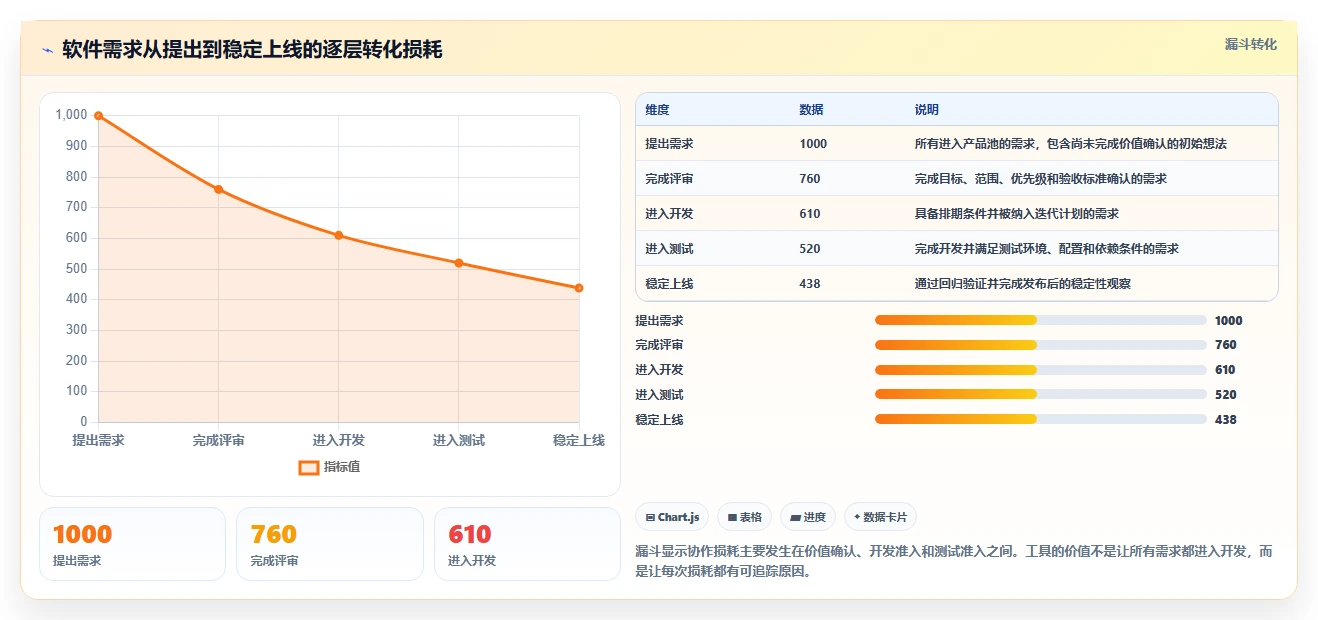Click the 610 进入开发 stat card

pos(527,544)
